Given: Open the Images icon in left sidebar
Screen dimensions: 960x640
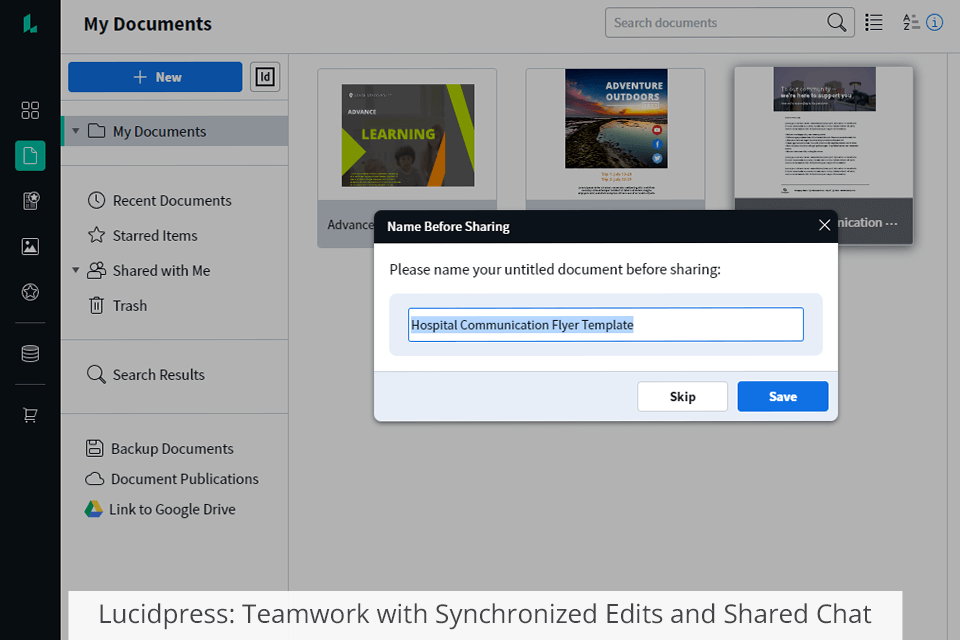Looking at the screenshot, I should [30, 246].
